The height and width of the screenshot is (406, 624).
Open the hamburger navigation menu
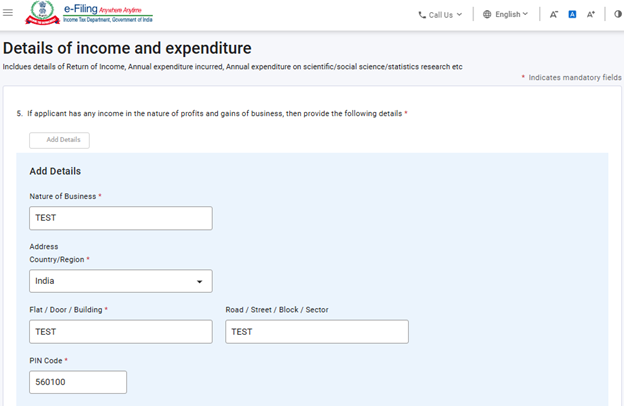pos(9,13)
